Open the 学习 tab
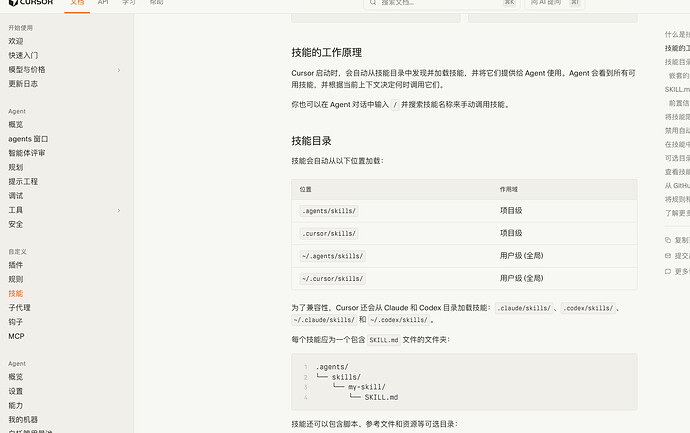690x433 pixels. tap(129, 3)
